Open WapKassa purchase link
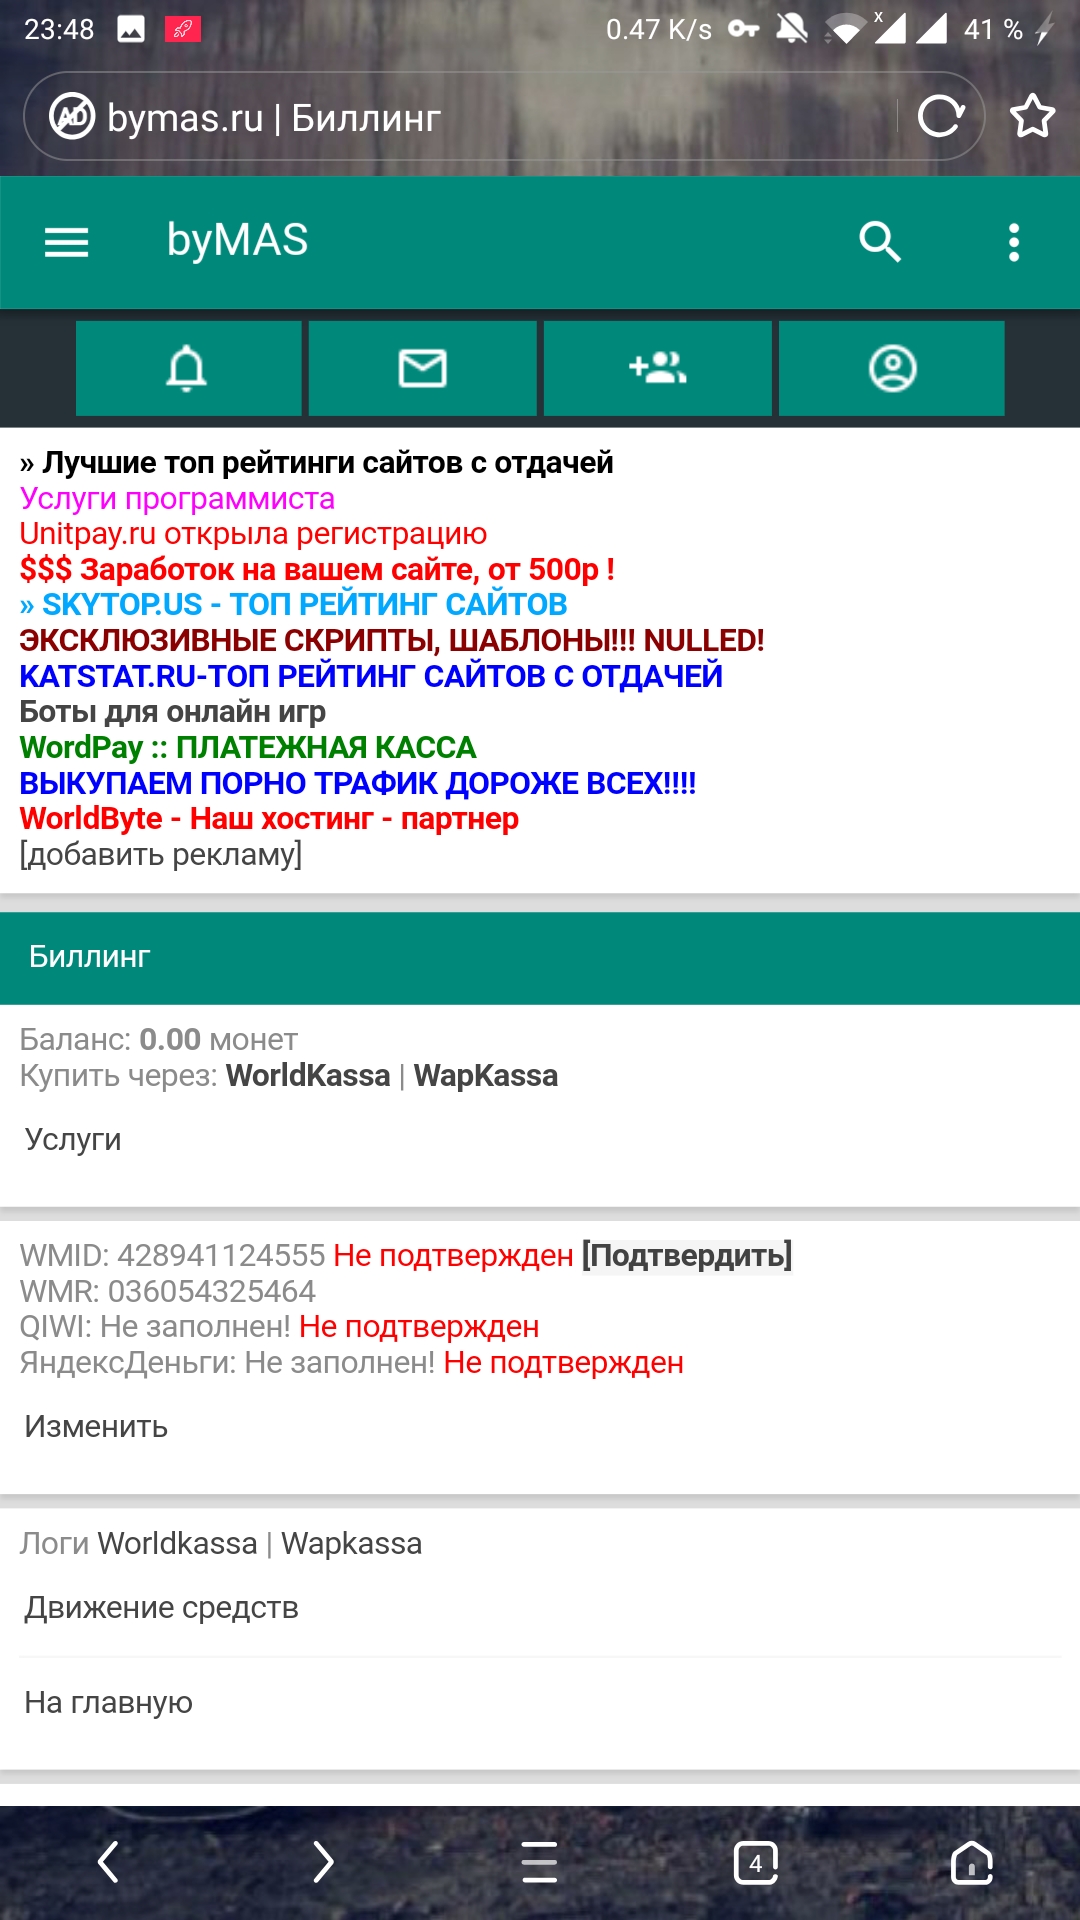Viewport: 1080px width, 1920px height. [x=486, y=1075]
